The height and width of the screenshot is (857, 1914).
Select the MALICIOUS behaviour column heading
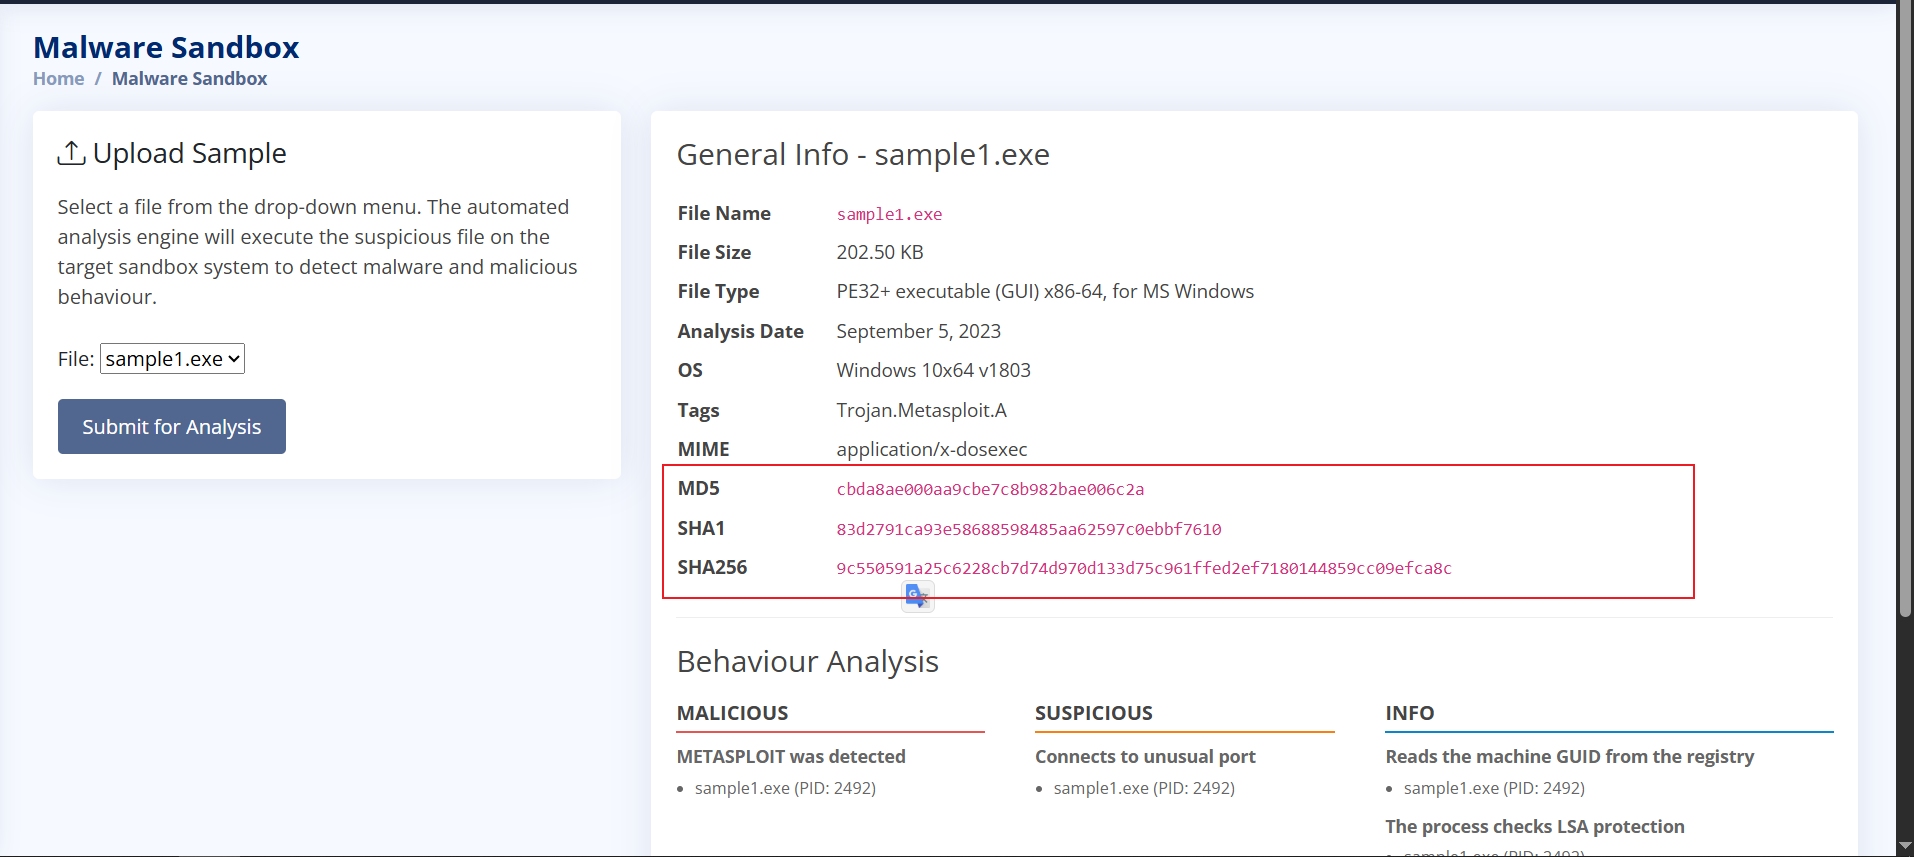(732, 713)
